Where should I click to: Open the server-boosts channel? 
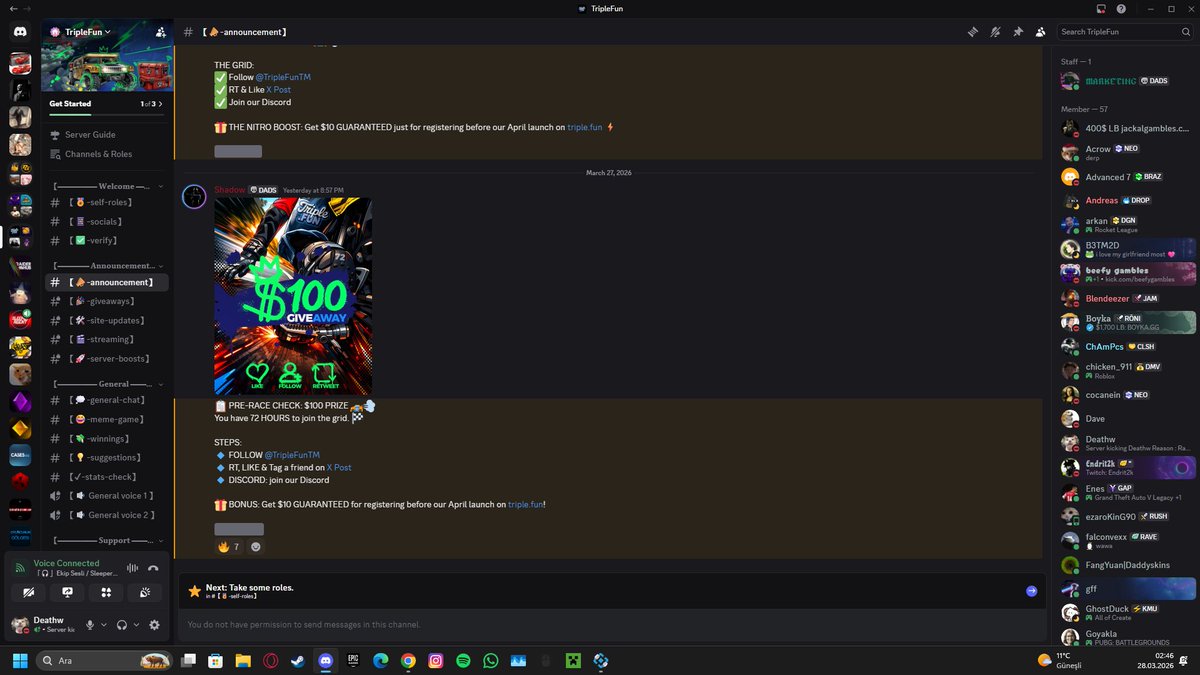(x=105, y=359)
